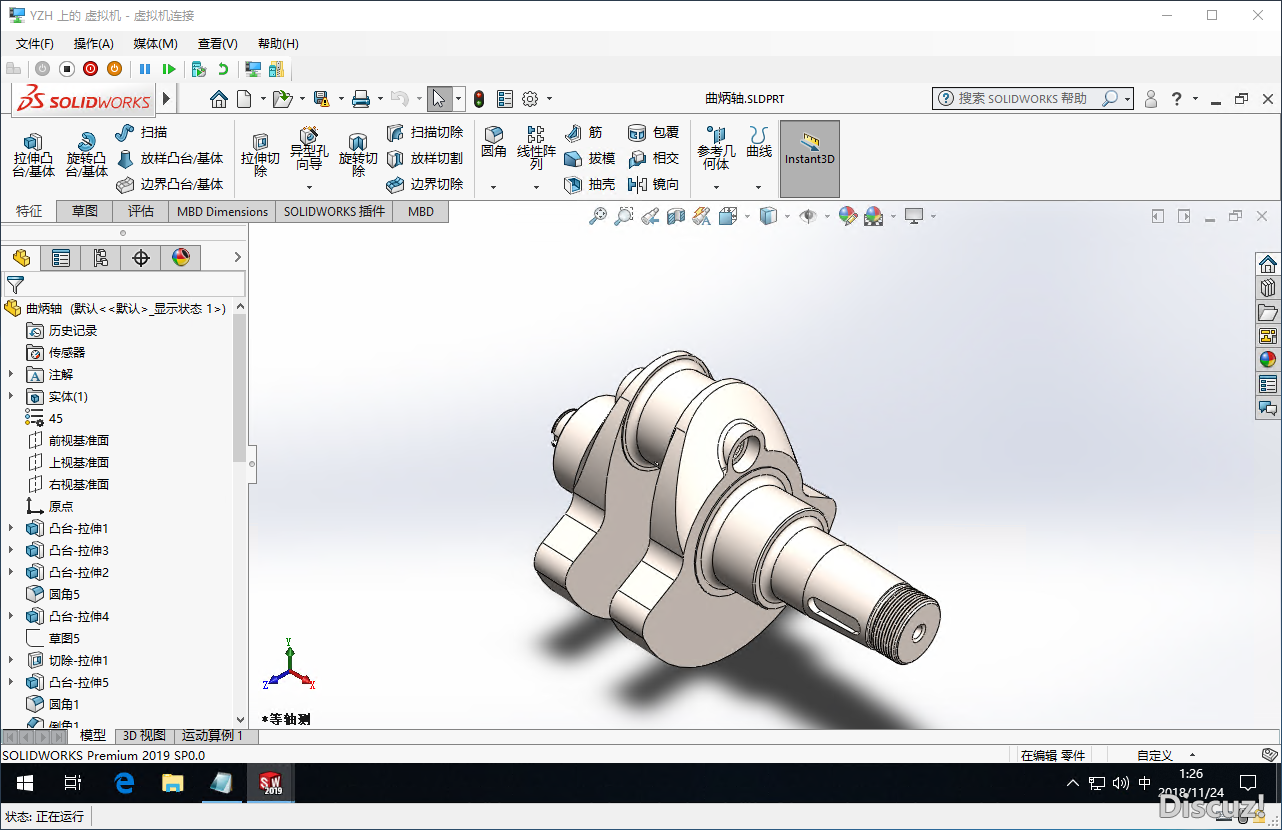Choose the 筋 rib tool
The height and width of the screenshot is (830, 1282).
pyautogui.click(x=584, y=132)
